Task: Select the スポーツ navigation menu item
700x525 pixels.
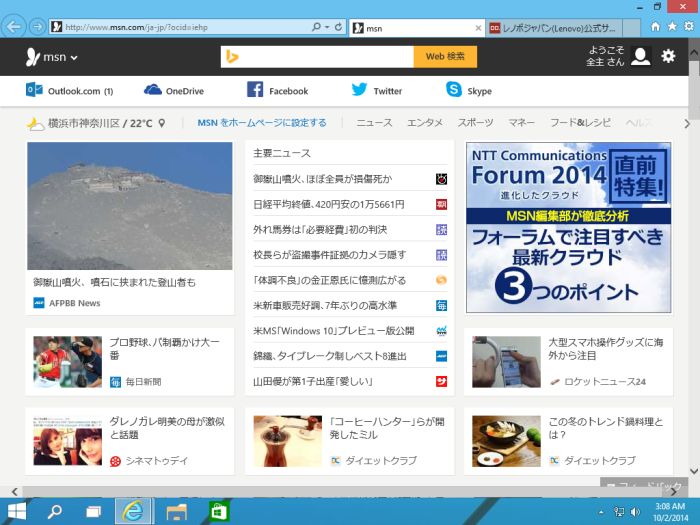Action: pos(475,123)
